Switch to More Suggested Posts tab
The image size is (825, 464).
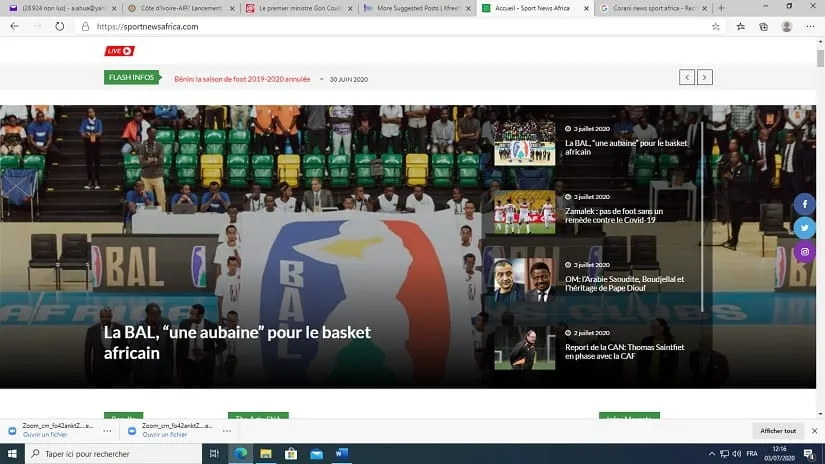tap(417, 8)
